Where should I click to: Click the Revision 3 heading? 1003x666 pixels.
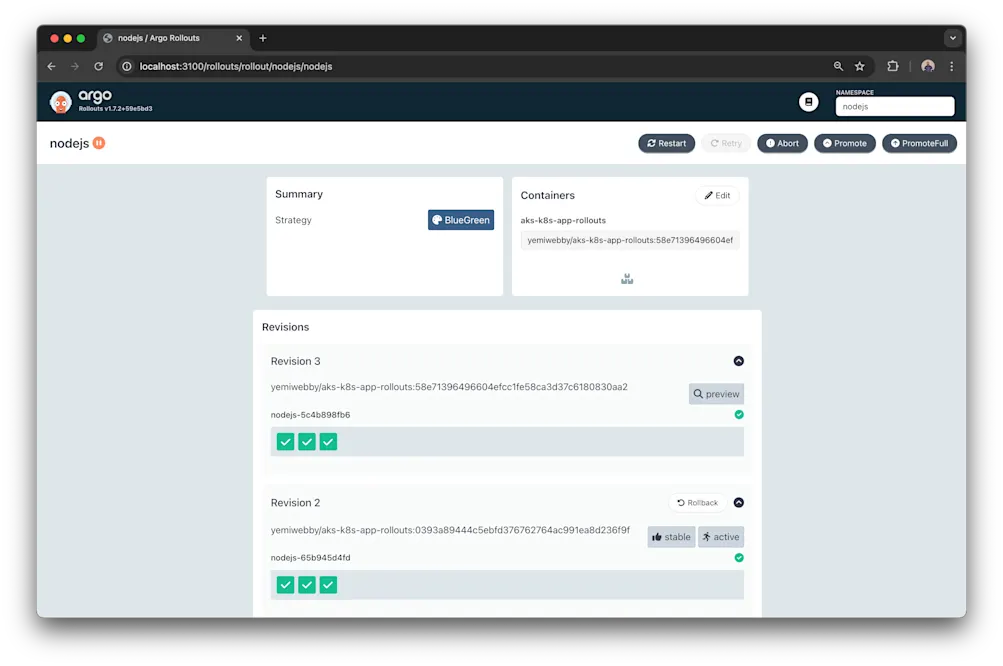296,361
